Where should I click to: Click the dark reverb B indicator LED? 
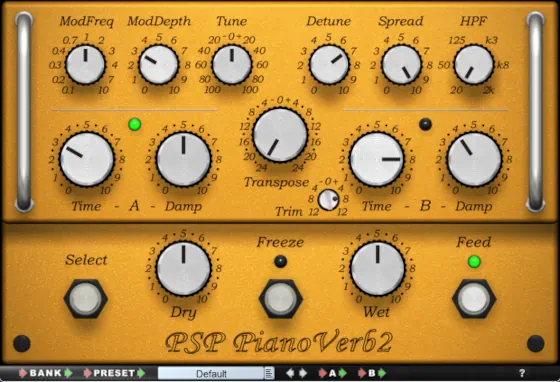(425, 124)
